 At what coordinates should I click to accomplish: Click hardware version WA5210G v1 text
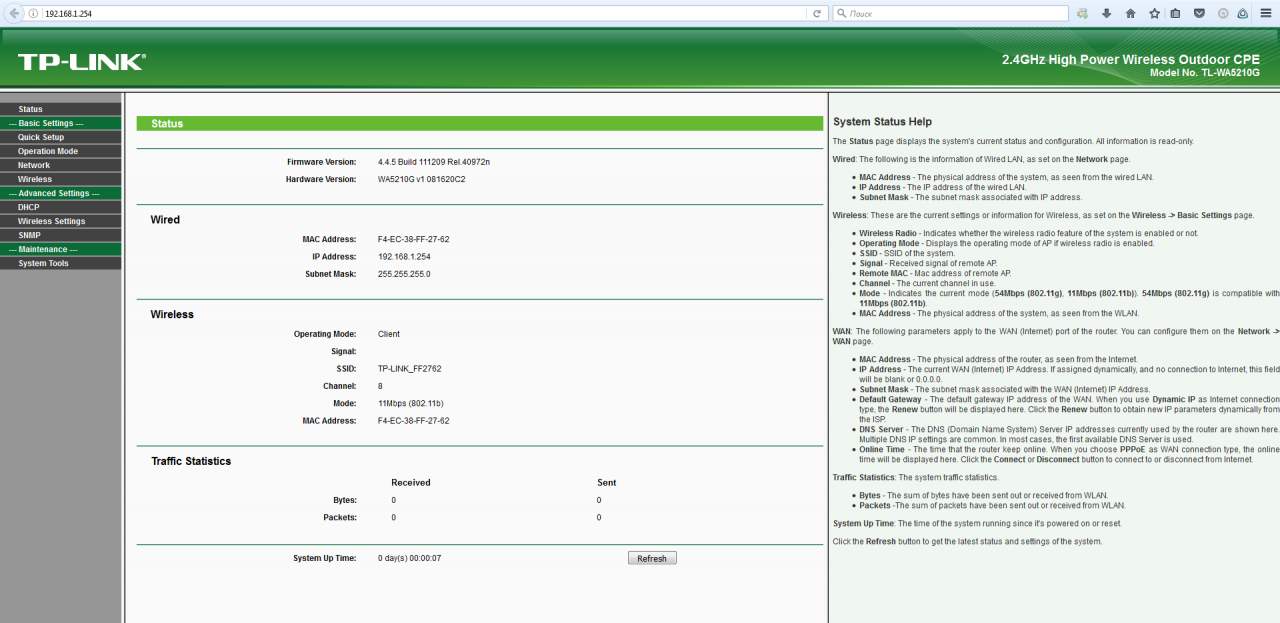(421, 179)
